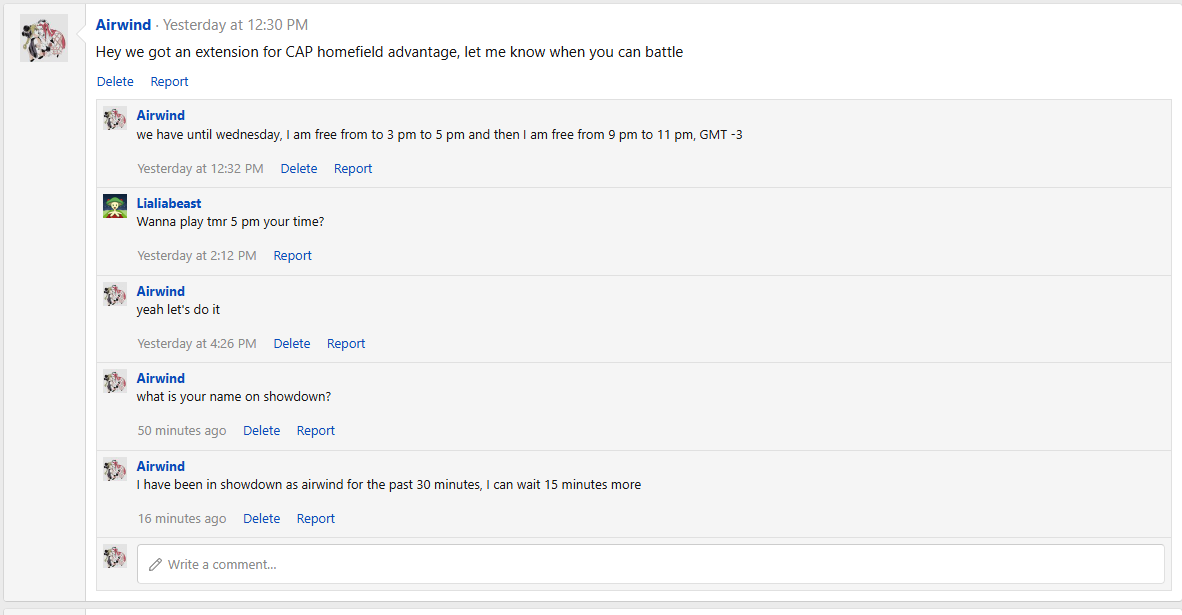Focus the 'Write a comment...' field

pos(650,564)
